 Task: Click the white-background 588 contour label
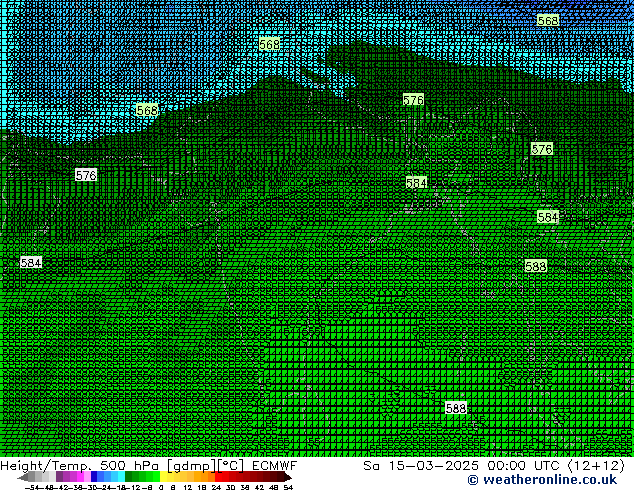coord(456,408)
